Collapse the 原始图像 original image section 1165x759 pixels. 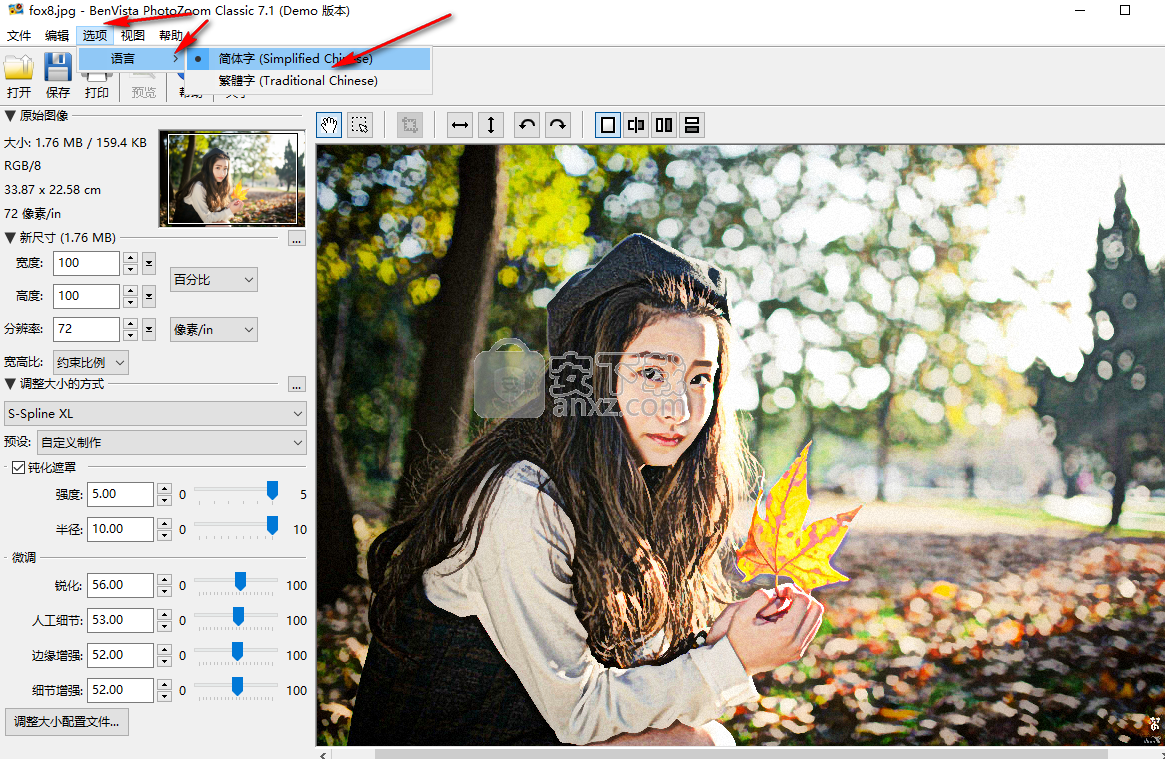pos(10,116)
